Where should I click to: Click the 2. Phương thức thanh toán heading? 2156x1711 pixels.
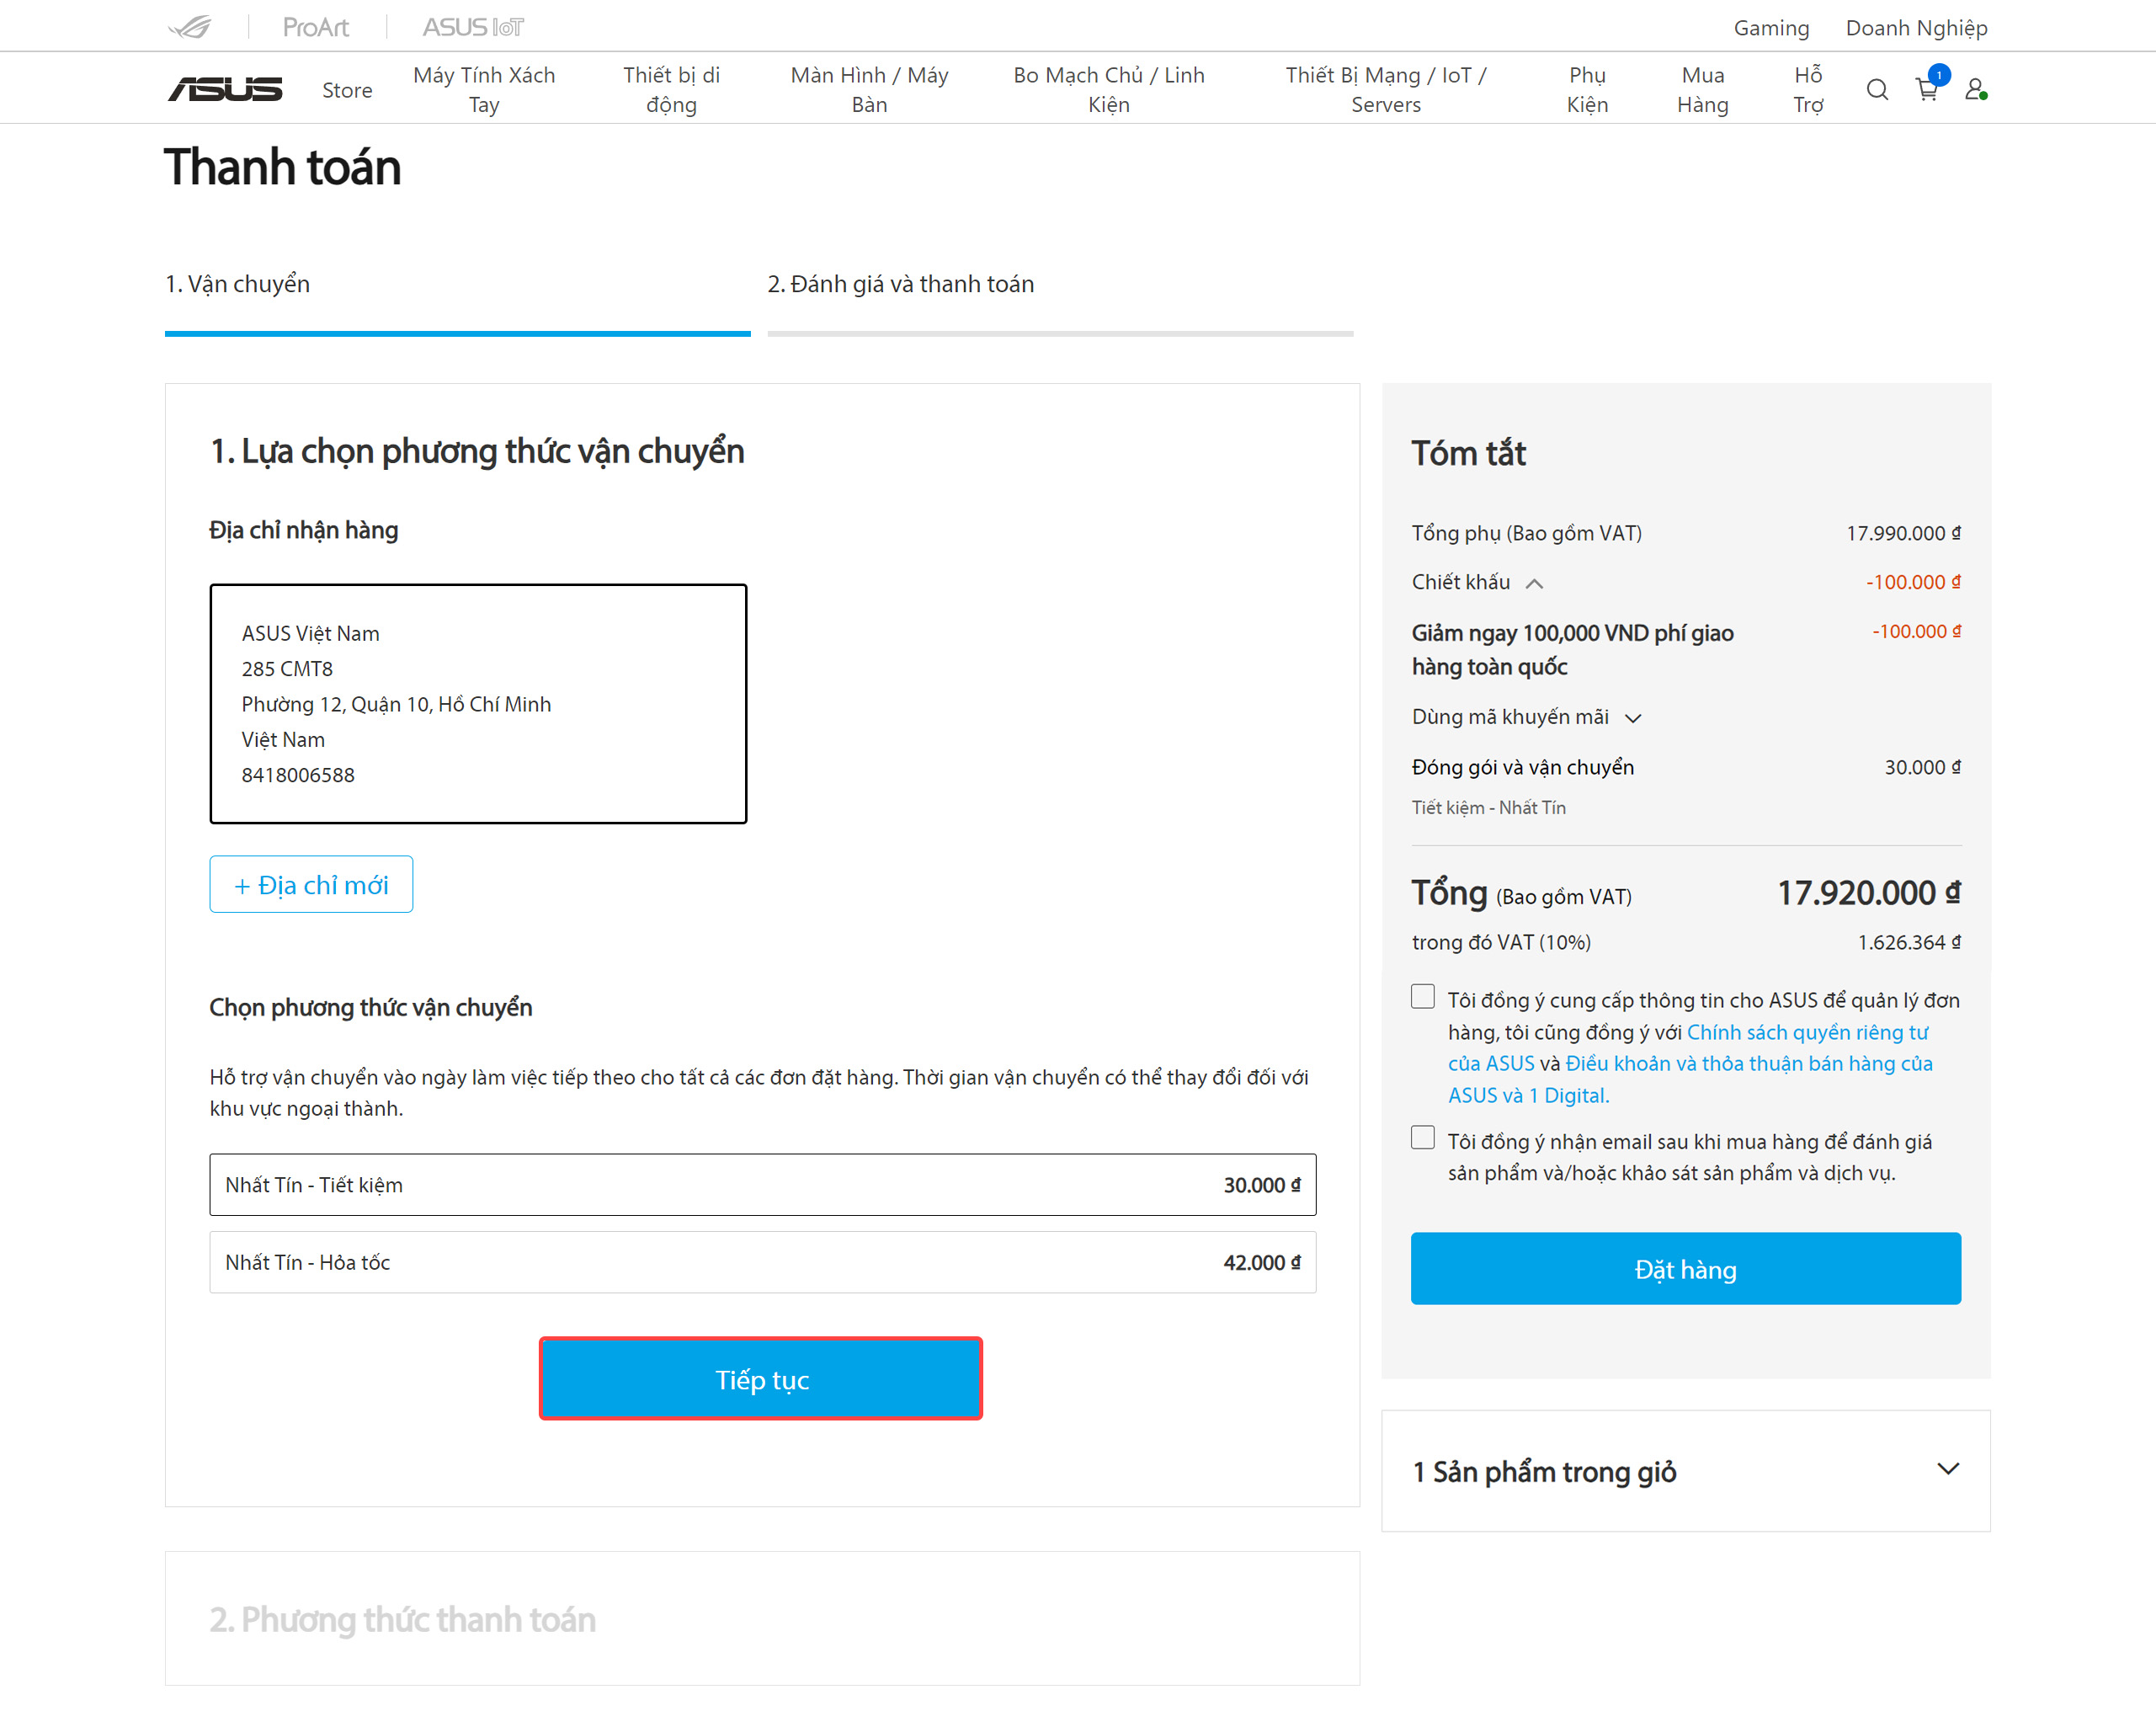(x=402, y=1619)
